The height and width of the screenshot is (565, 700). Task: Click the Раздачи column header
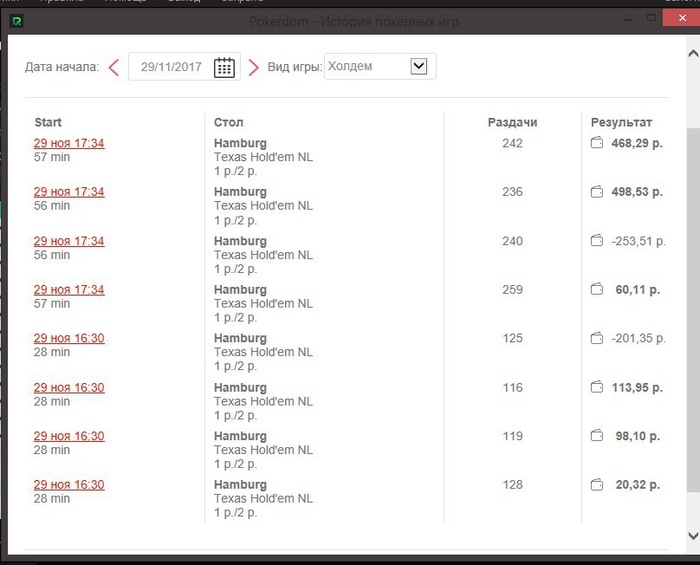(x=512, y=122)
